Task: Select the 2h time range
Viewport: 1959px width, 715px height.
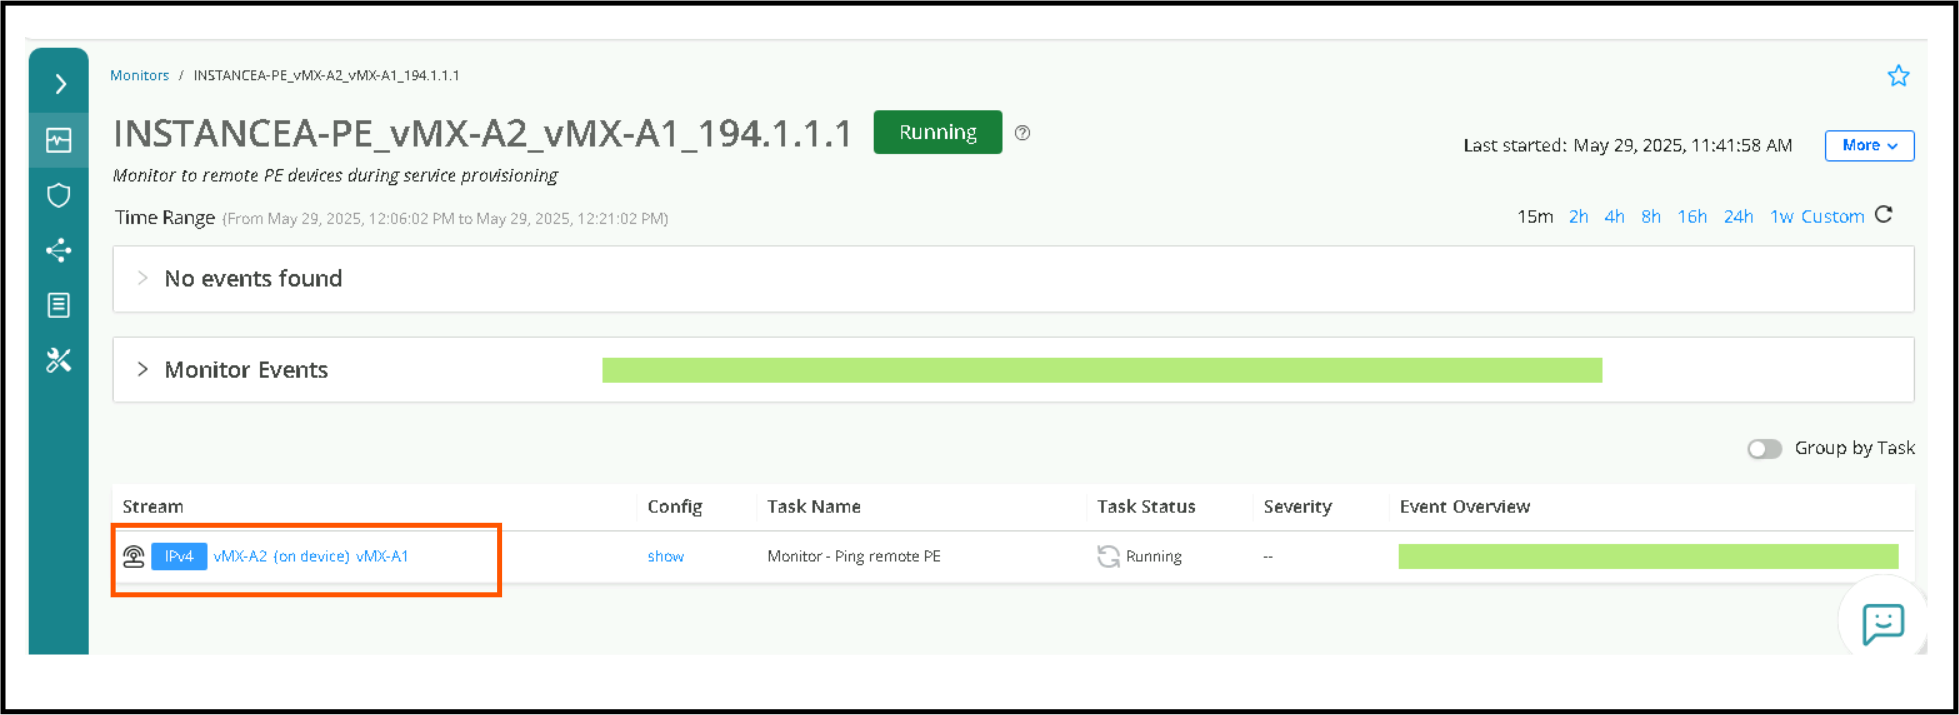Action: tap(1578, 217)
